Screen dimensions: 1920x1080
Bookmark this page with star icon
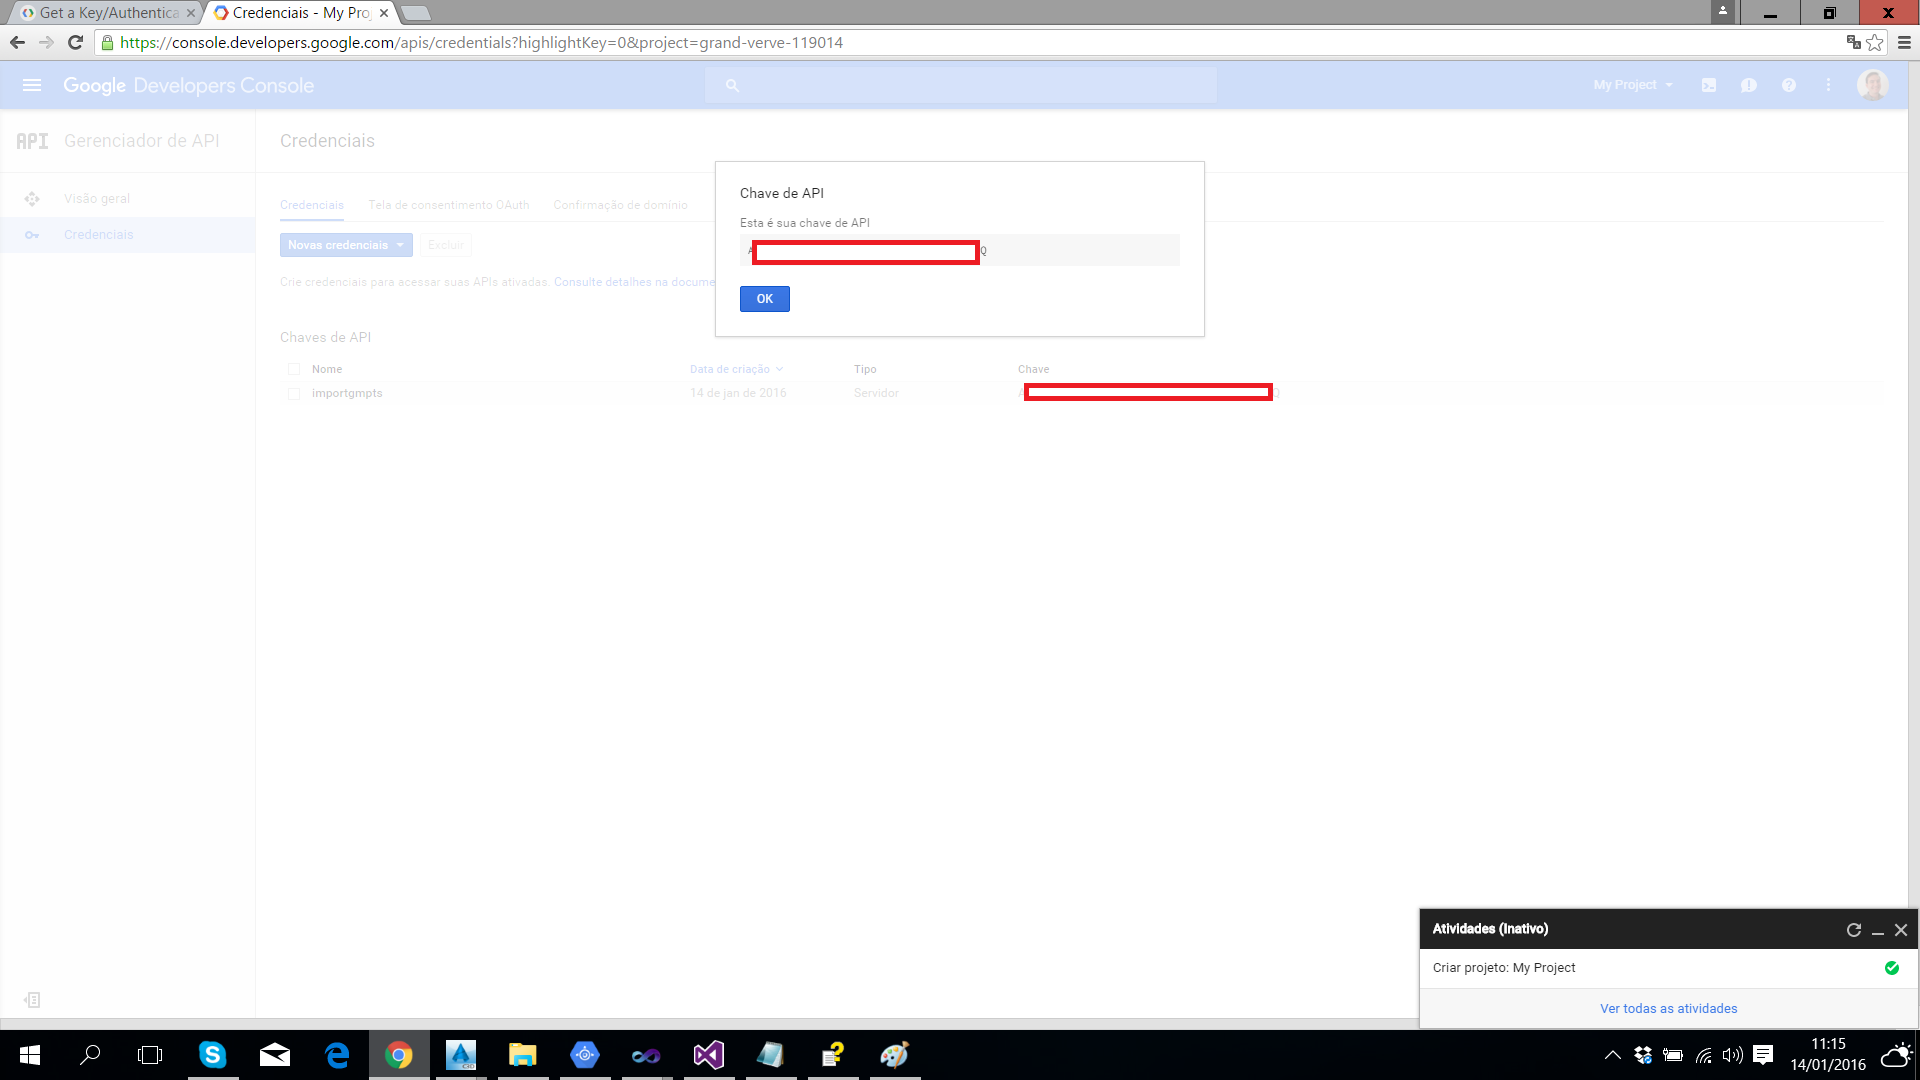pyautogui.click(x=1875, y=42)
